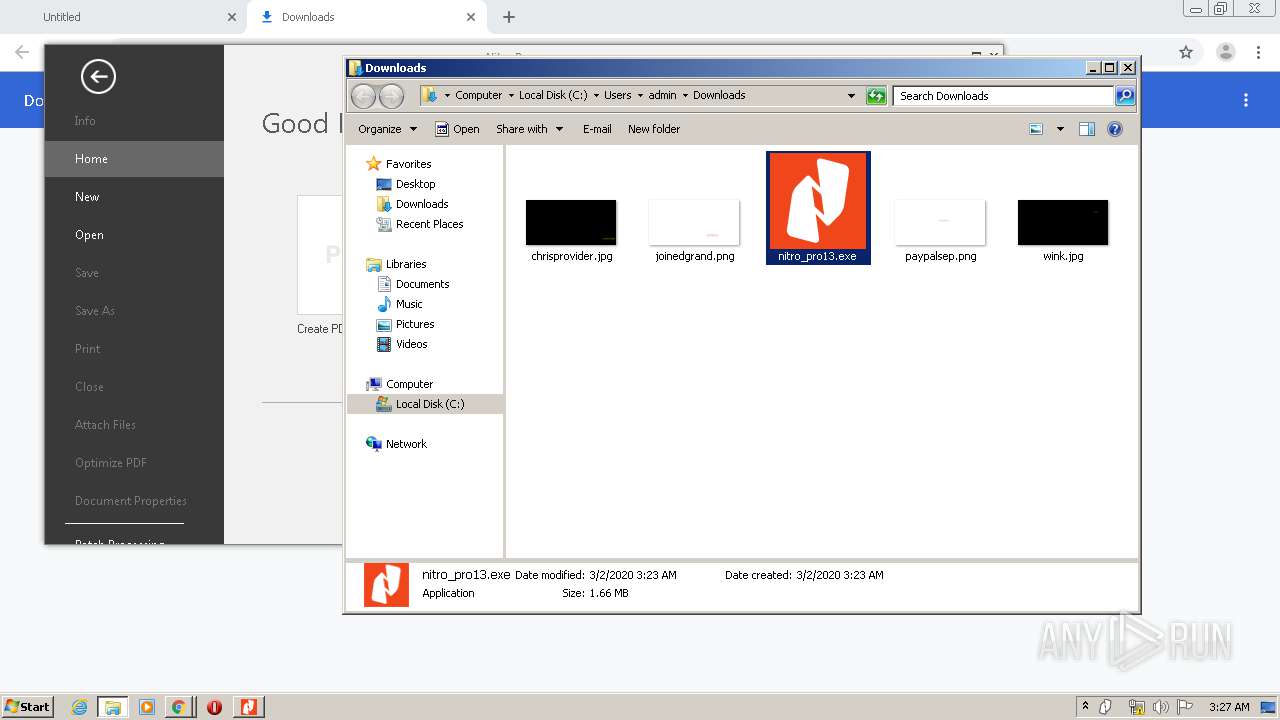
Task: Open Explorer help icon
Action: coord(1115,129)
